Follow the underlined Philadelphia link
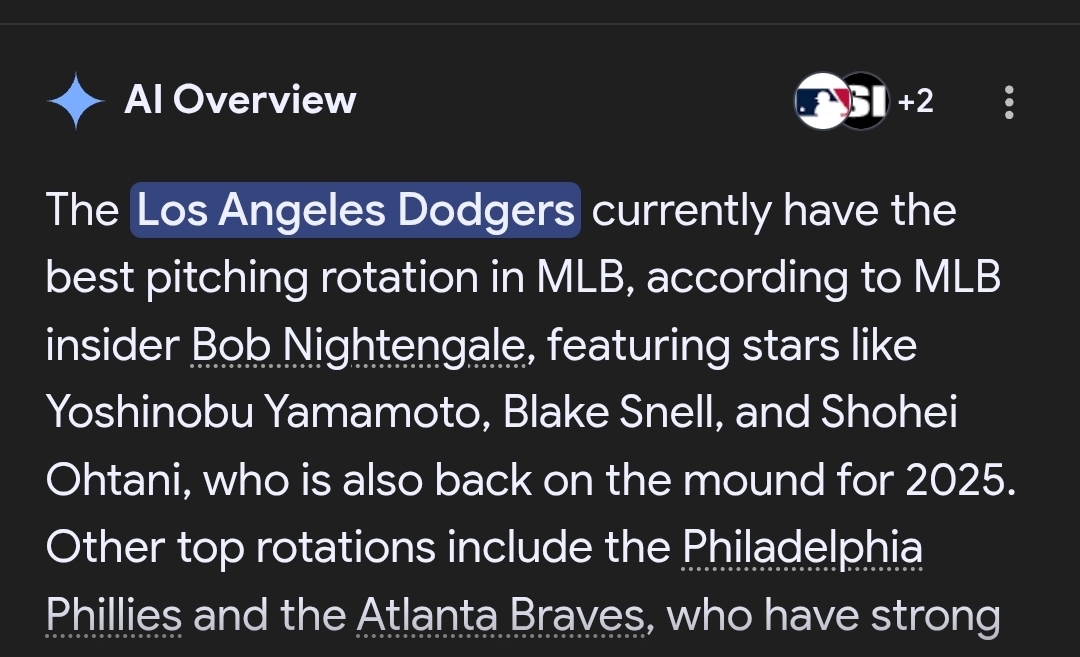This screenshot has width=1080, height=657. pos(802,548)
